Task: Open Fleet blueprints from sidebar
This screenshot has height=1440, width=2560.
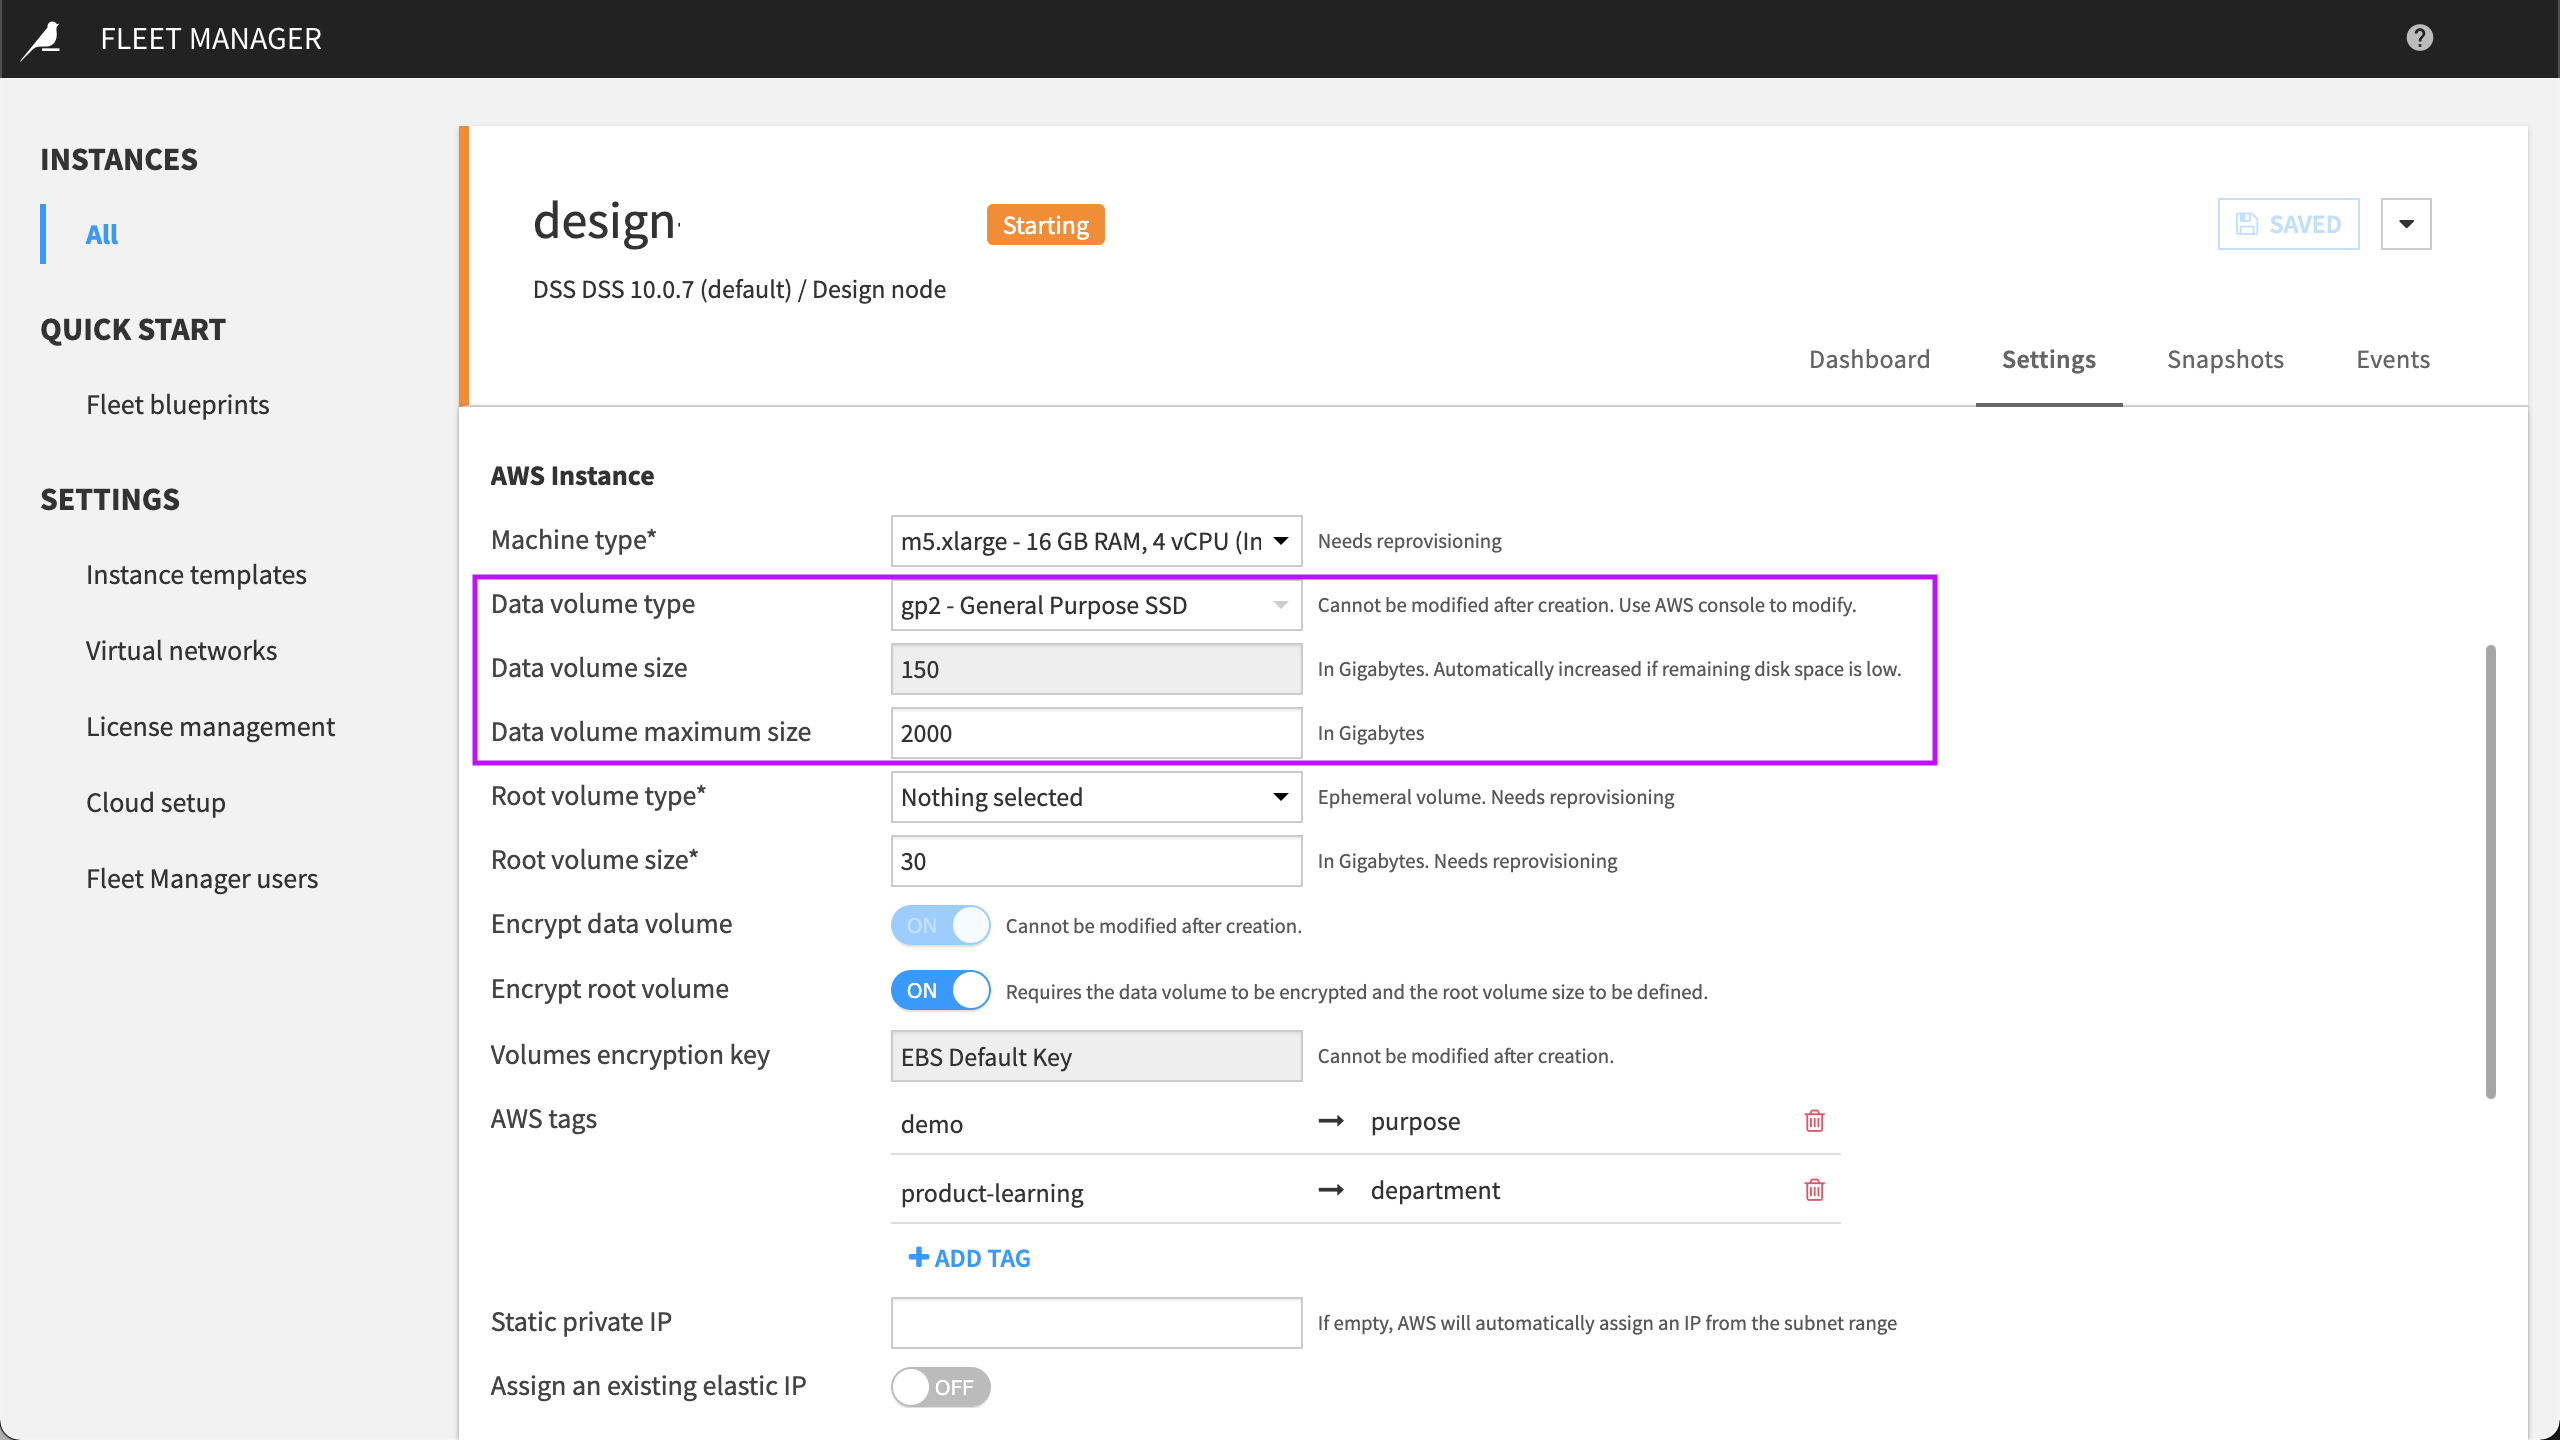Action: [178, 404]
